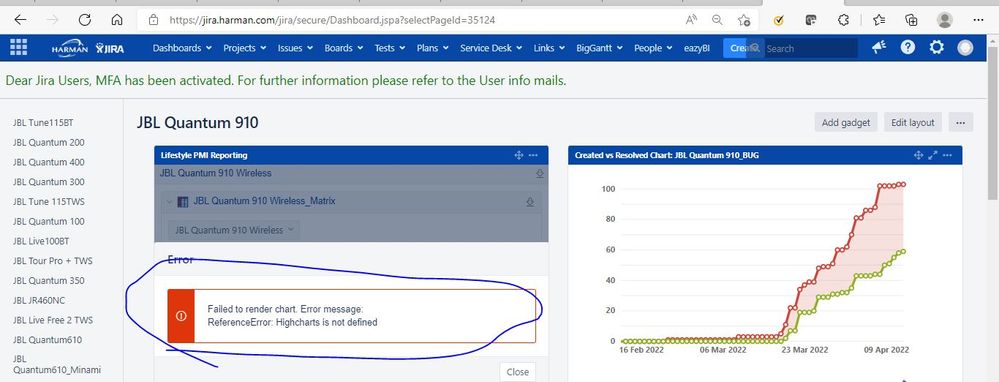
Task: Open the Boards dropdown menu
Action: tap(343, 48)
